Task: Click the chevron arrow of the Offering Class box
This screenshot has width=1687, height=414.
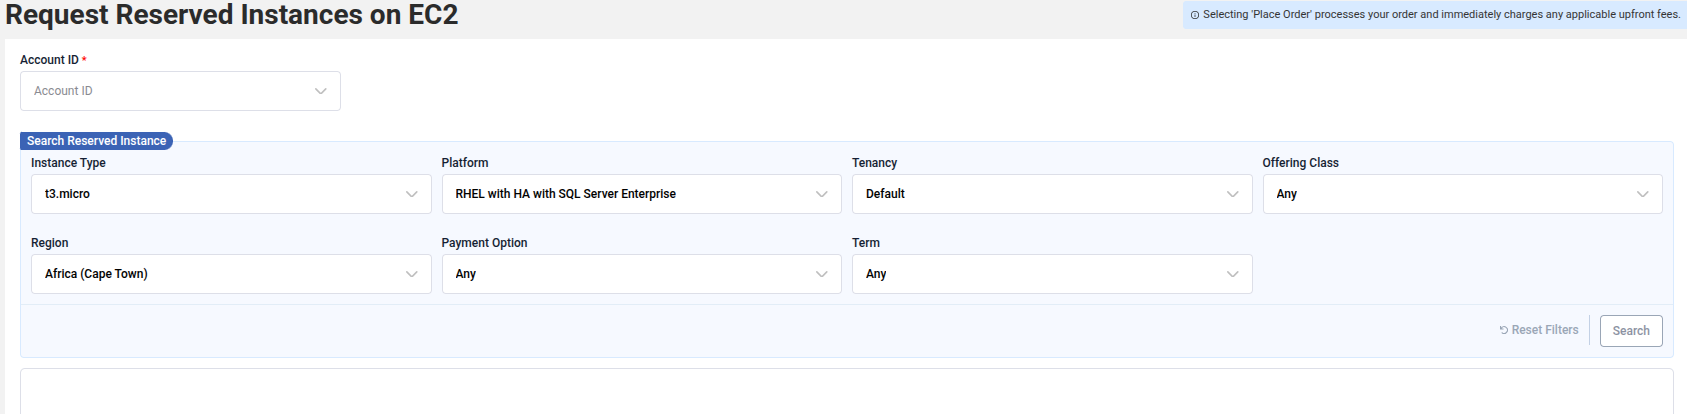Action: coord(1642,194)
